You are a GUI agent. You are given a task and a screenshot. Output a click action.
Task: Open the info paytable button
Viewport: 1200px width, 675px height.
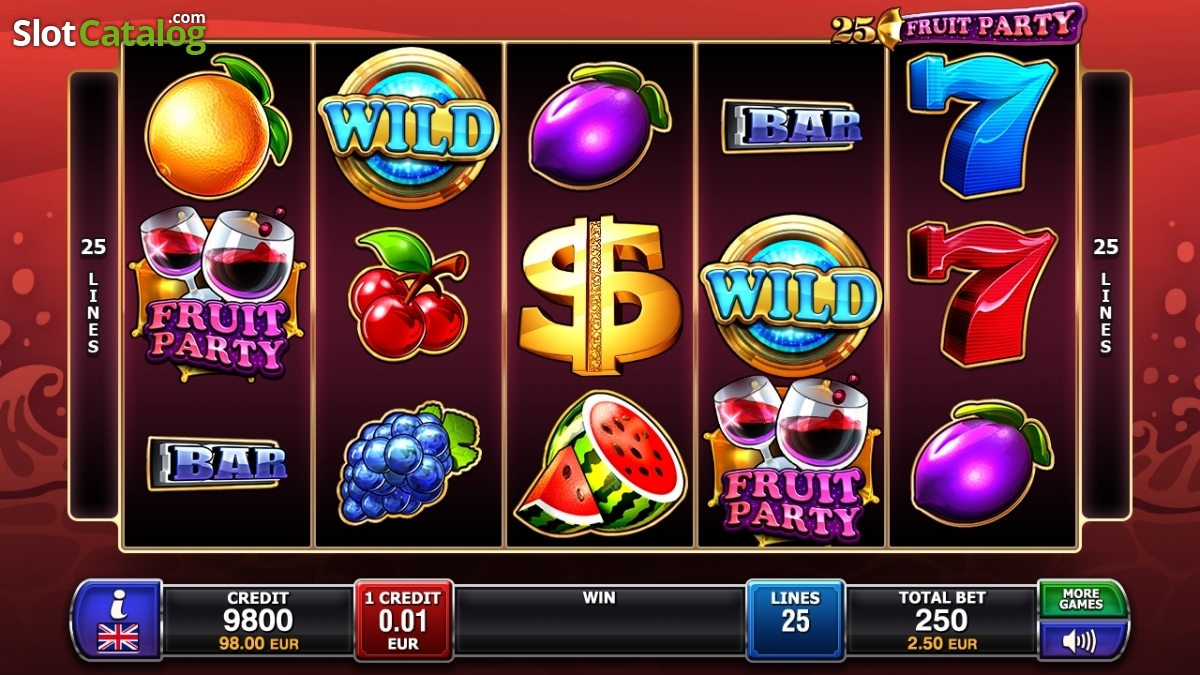point(117,603)
